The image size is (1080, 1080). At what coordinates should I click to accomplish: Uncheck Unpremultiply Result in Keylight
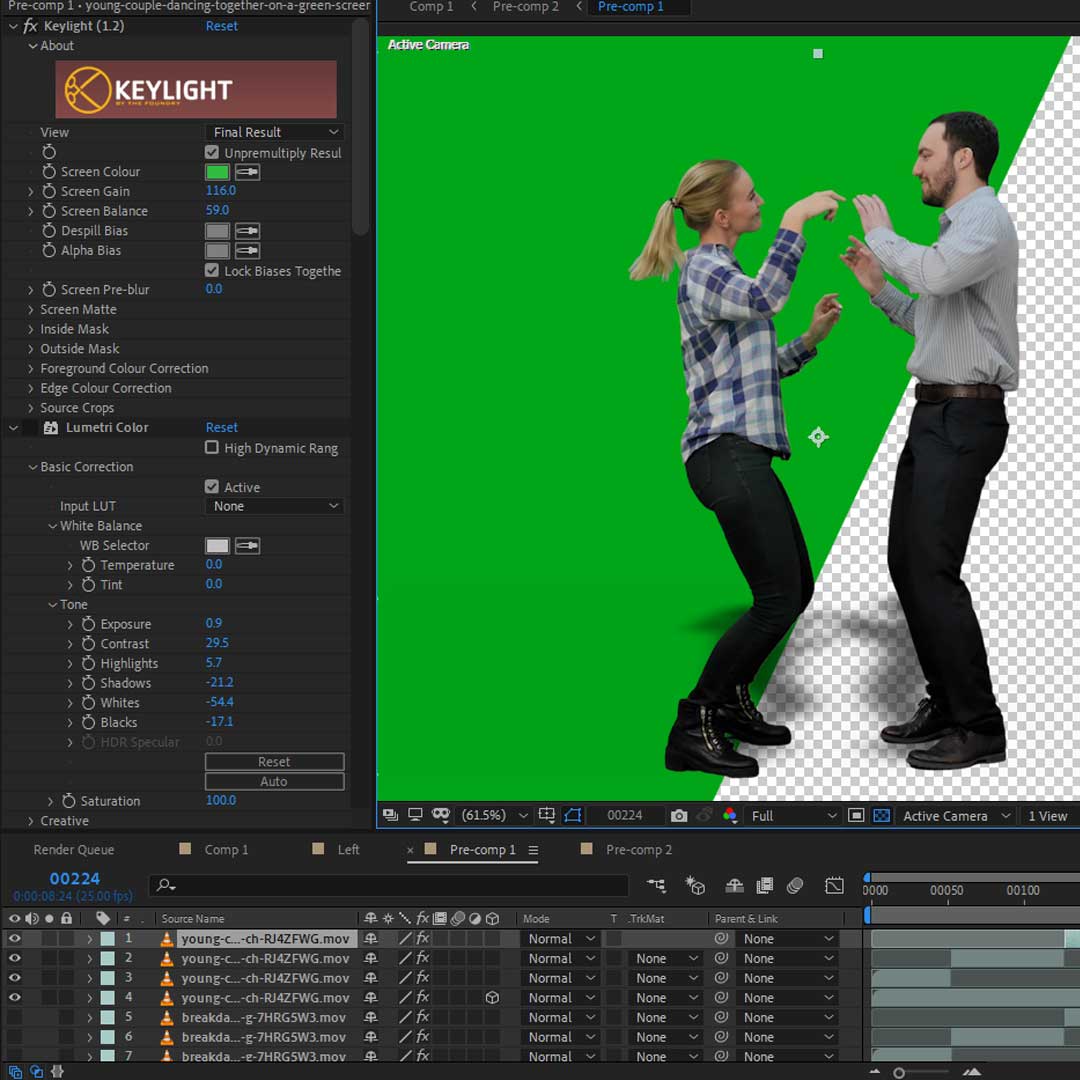(210, 153)
